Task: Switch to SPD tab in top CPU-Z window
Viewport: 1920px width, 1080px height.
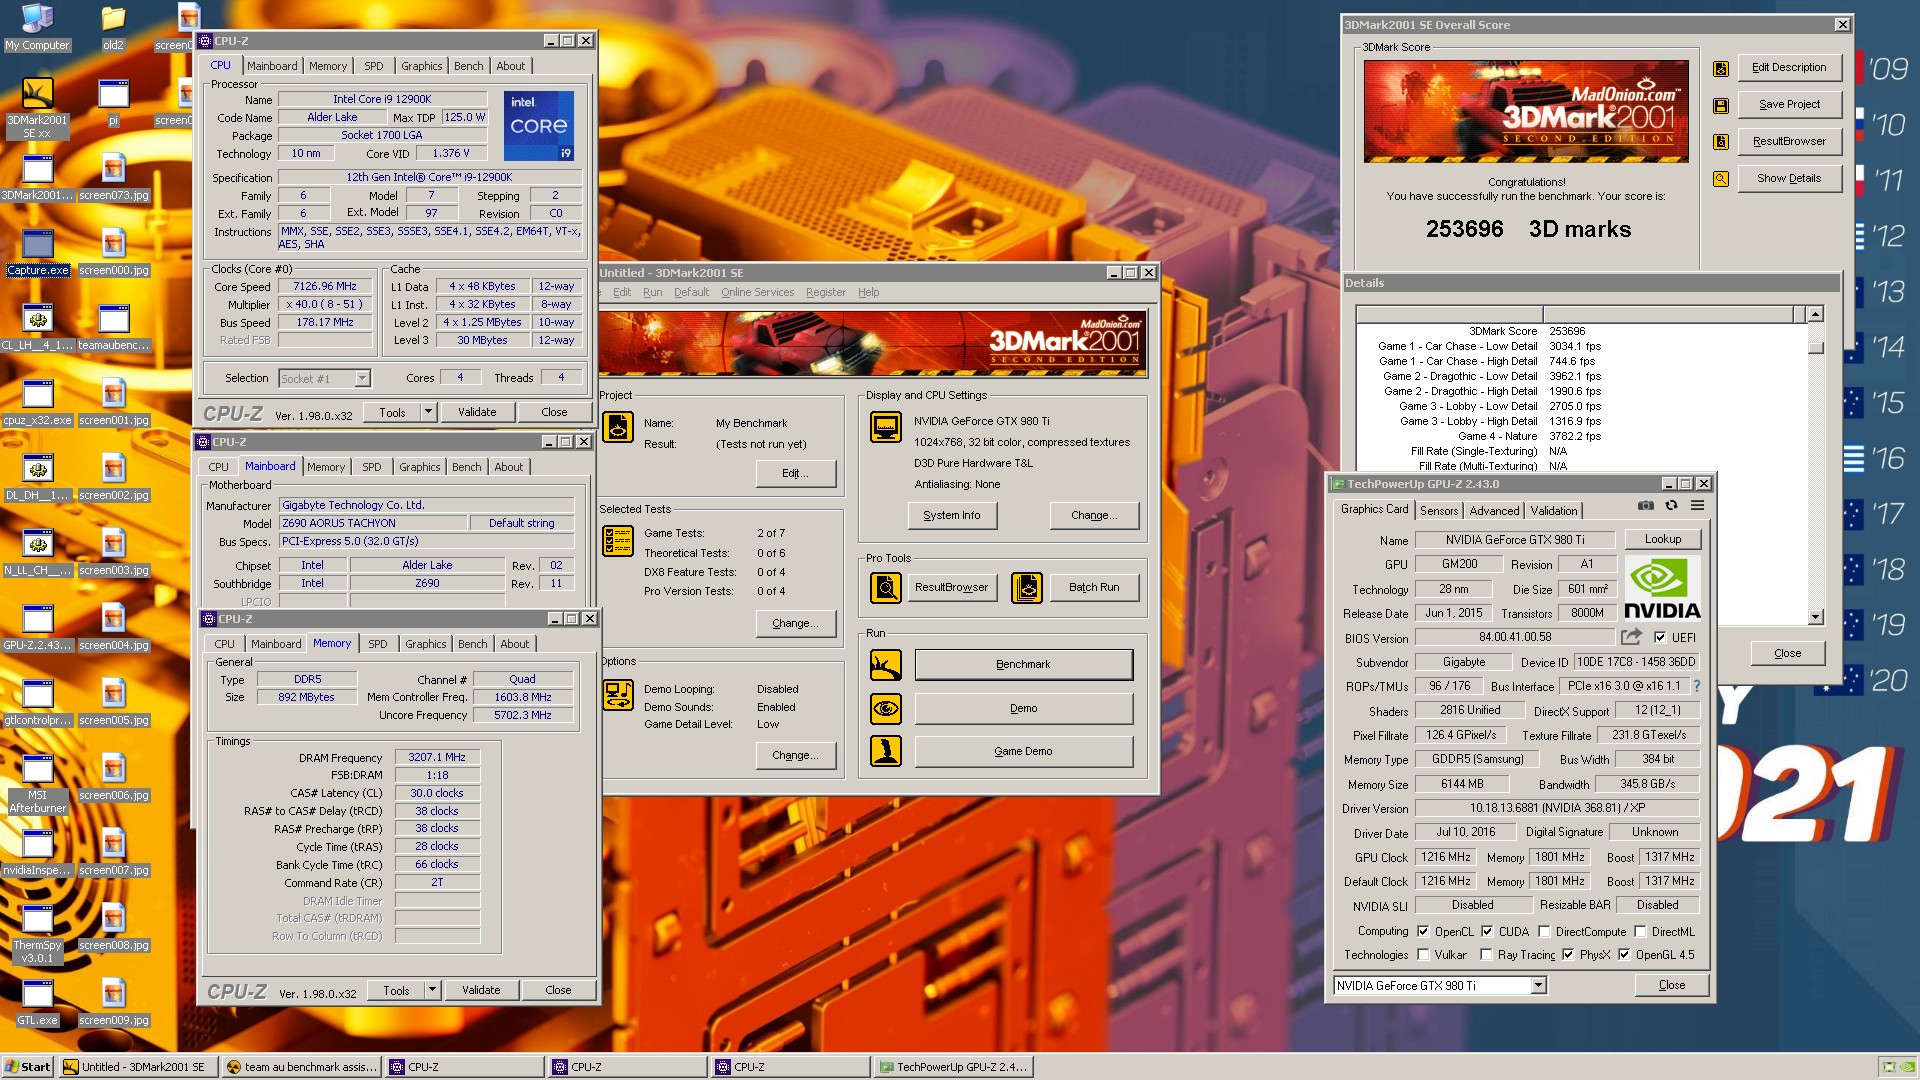Action: pyautogui.click(x=373, y=66)
